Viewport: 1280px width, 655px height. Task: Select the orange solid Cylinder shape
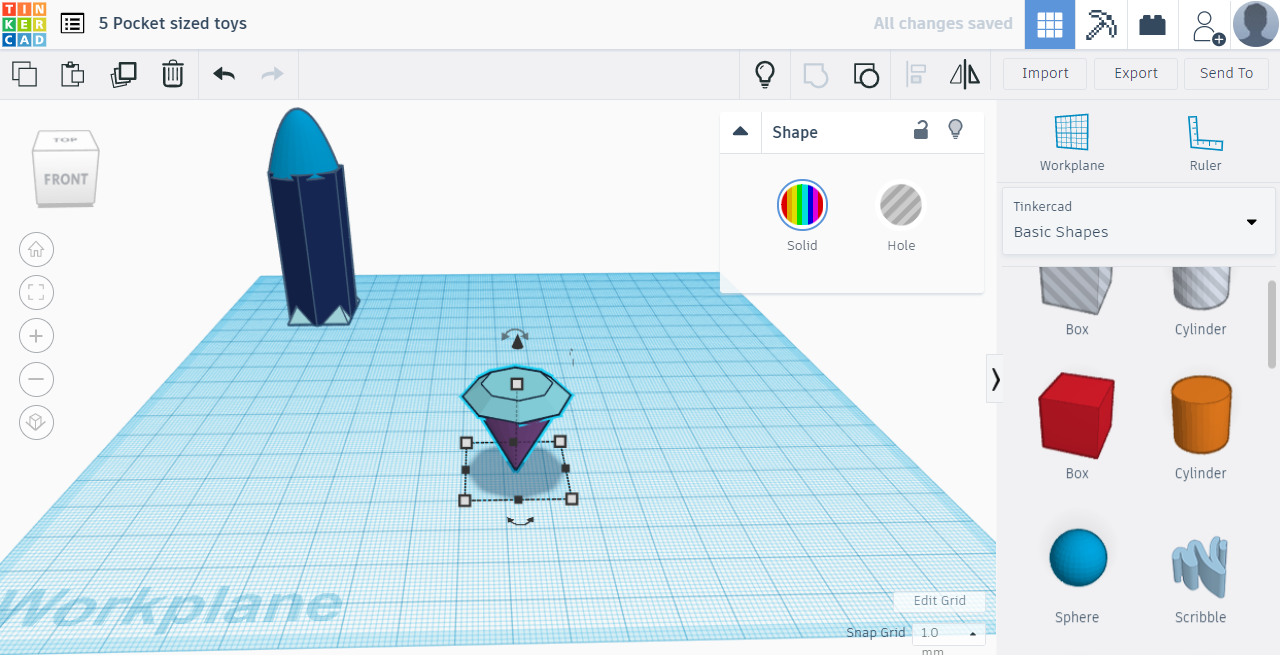tap(1201, 414)
